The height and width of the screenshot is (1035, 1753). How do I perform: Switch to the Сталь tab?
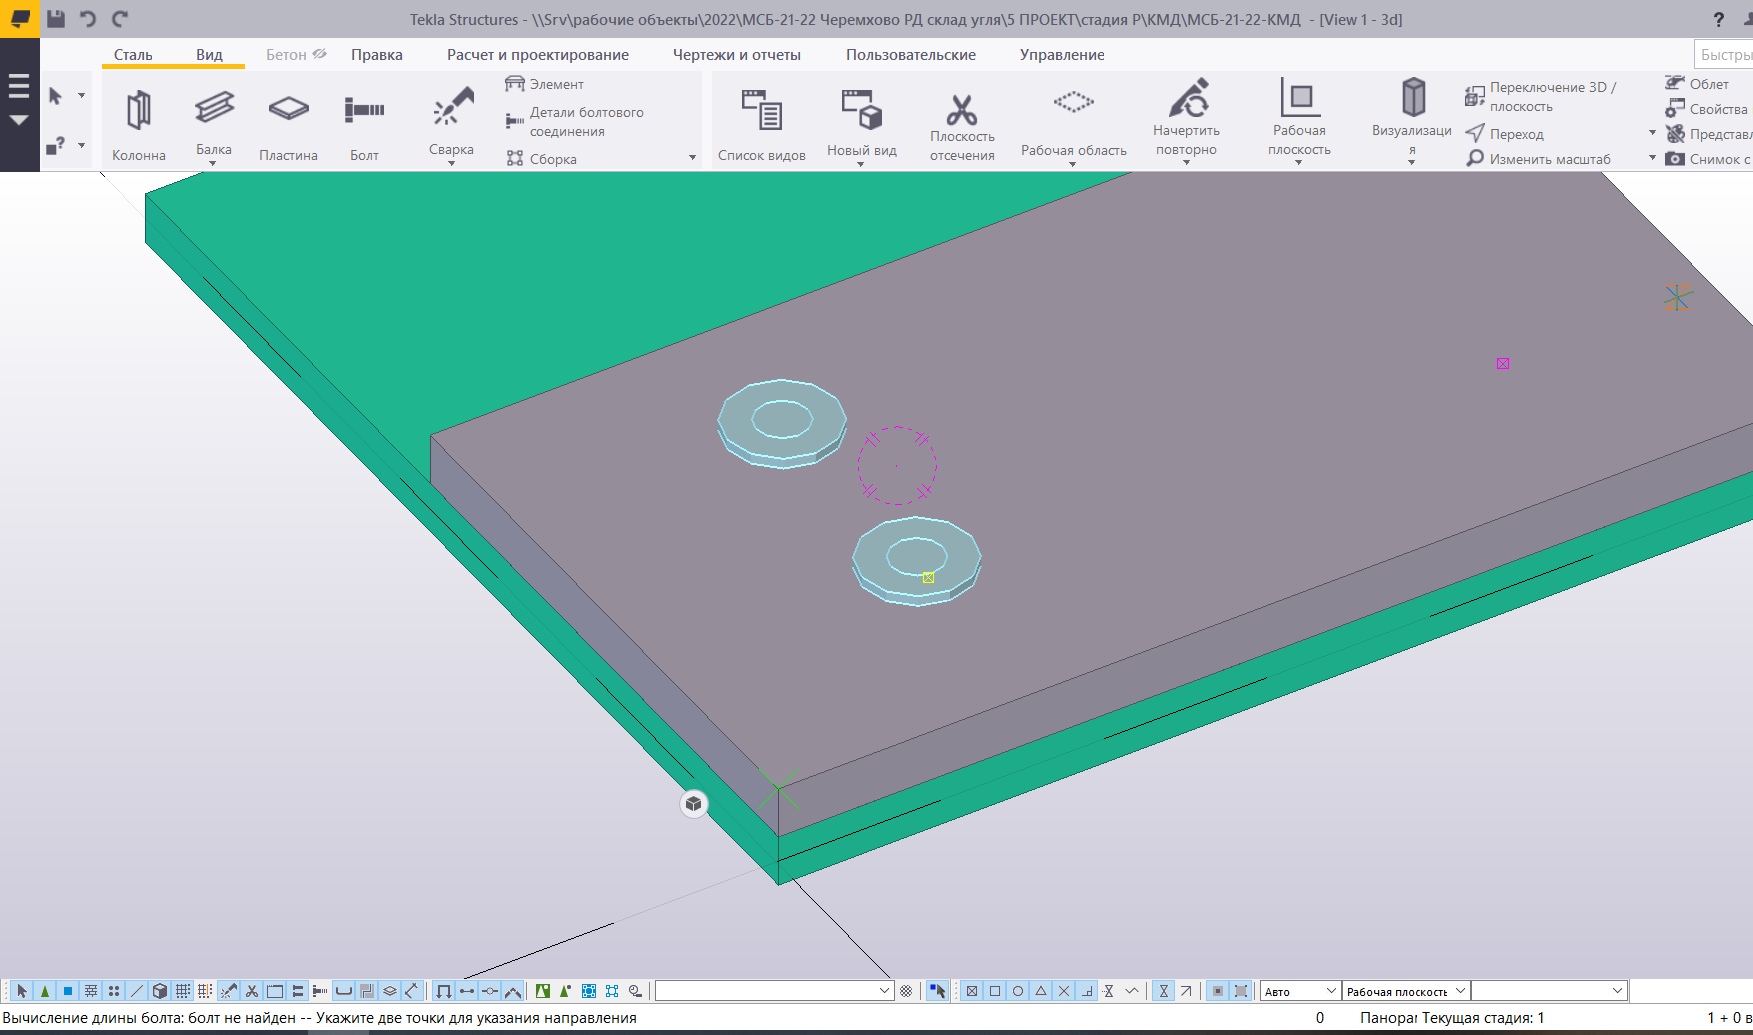133,55
